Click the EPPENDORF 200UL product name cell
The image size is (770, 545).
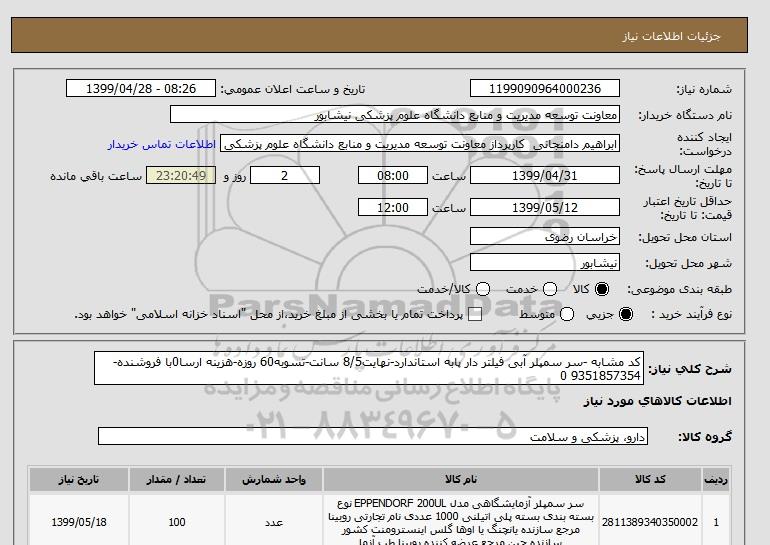point(461,522)
